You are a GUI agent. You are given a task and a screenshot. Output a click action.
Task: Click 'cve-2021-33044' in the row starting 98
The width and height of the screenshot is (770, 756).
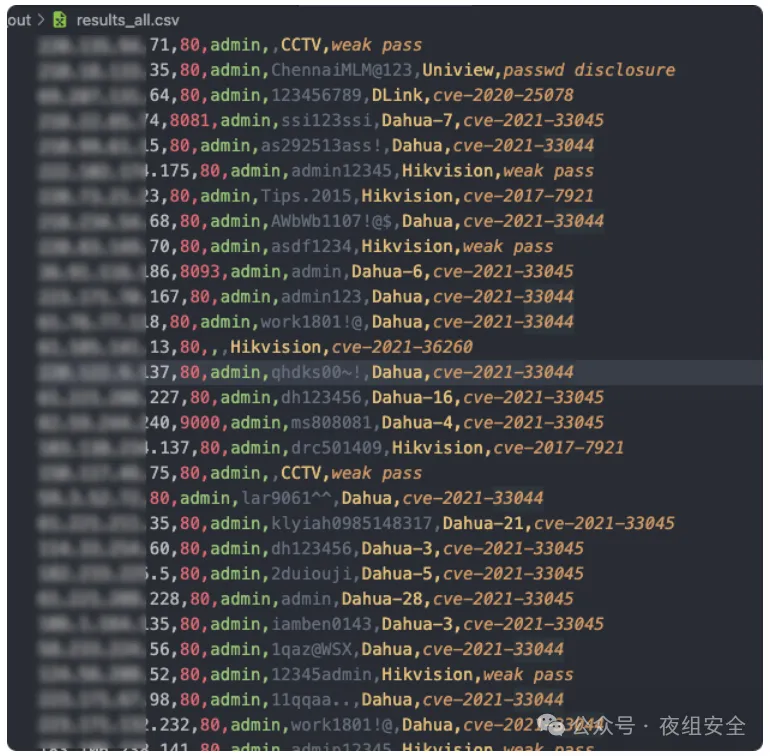(x=493, y=700)
